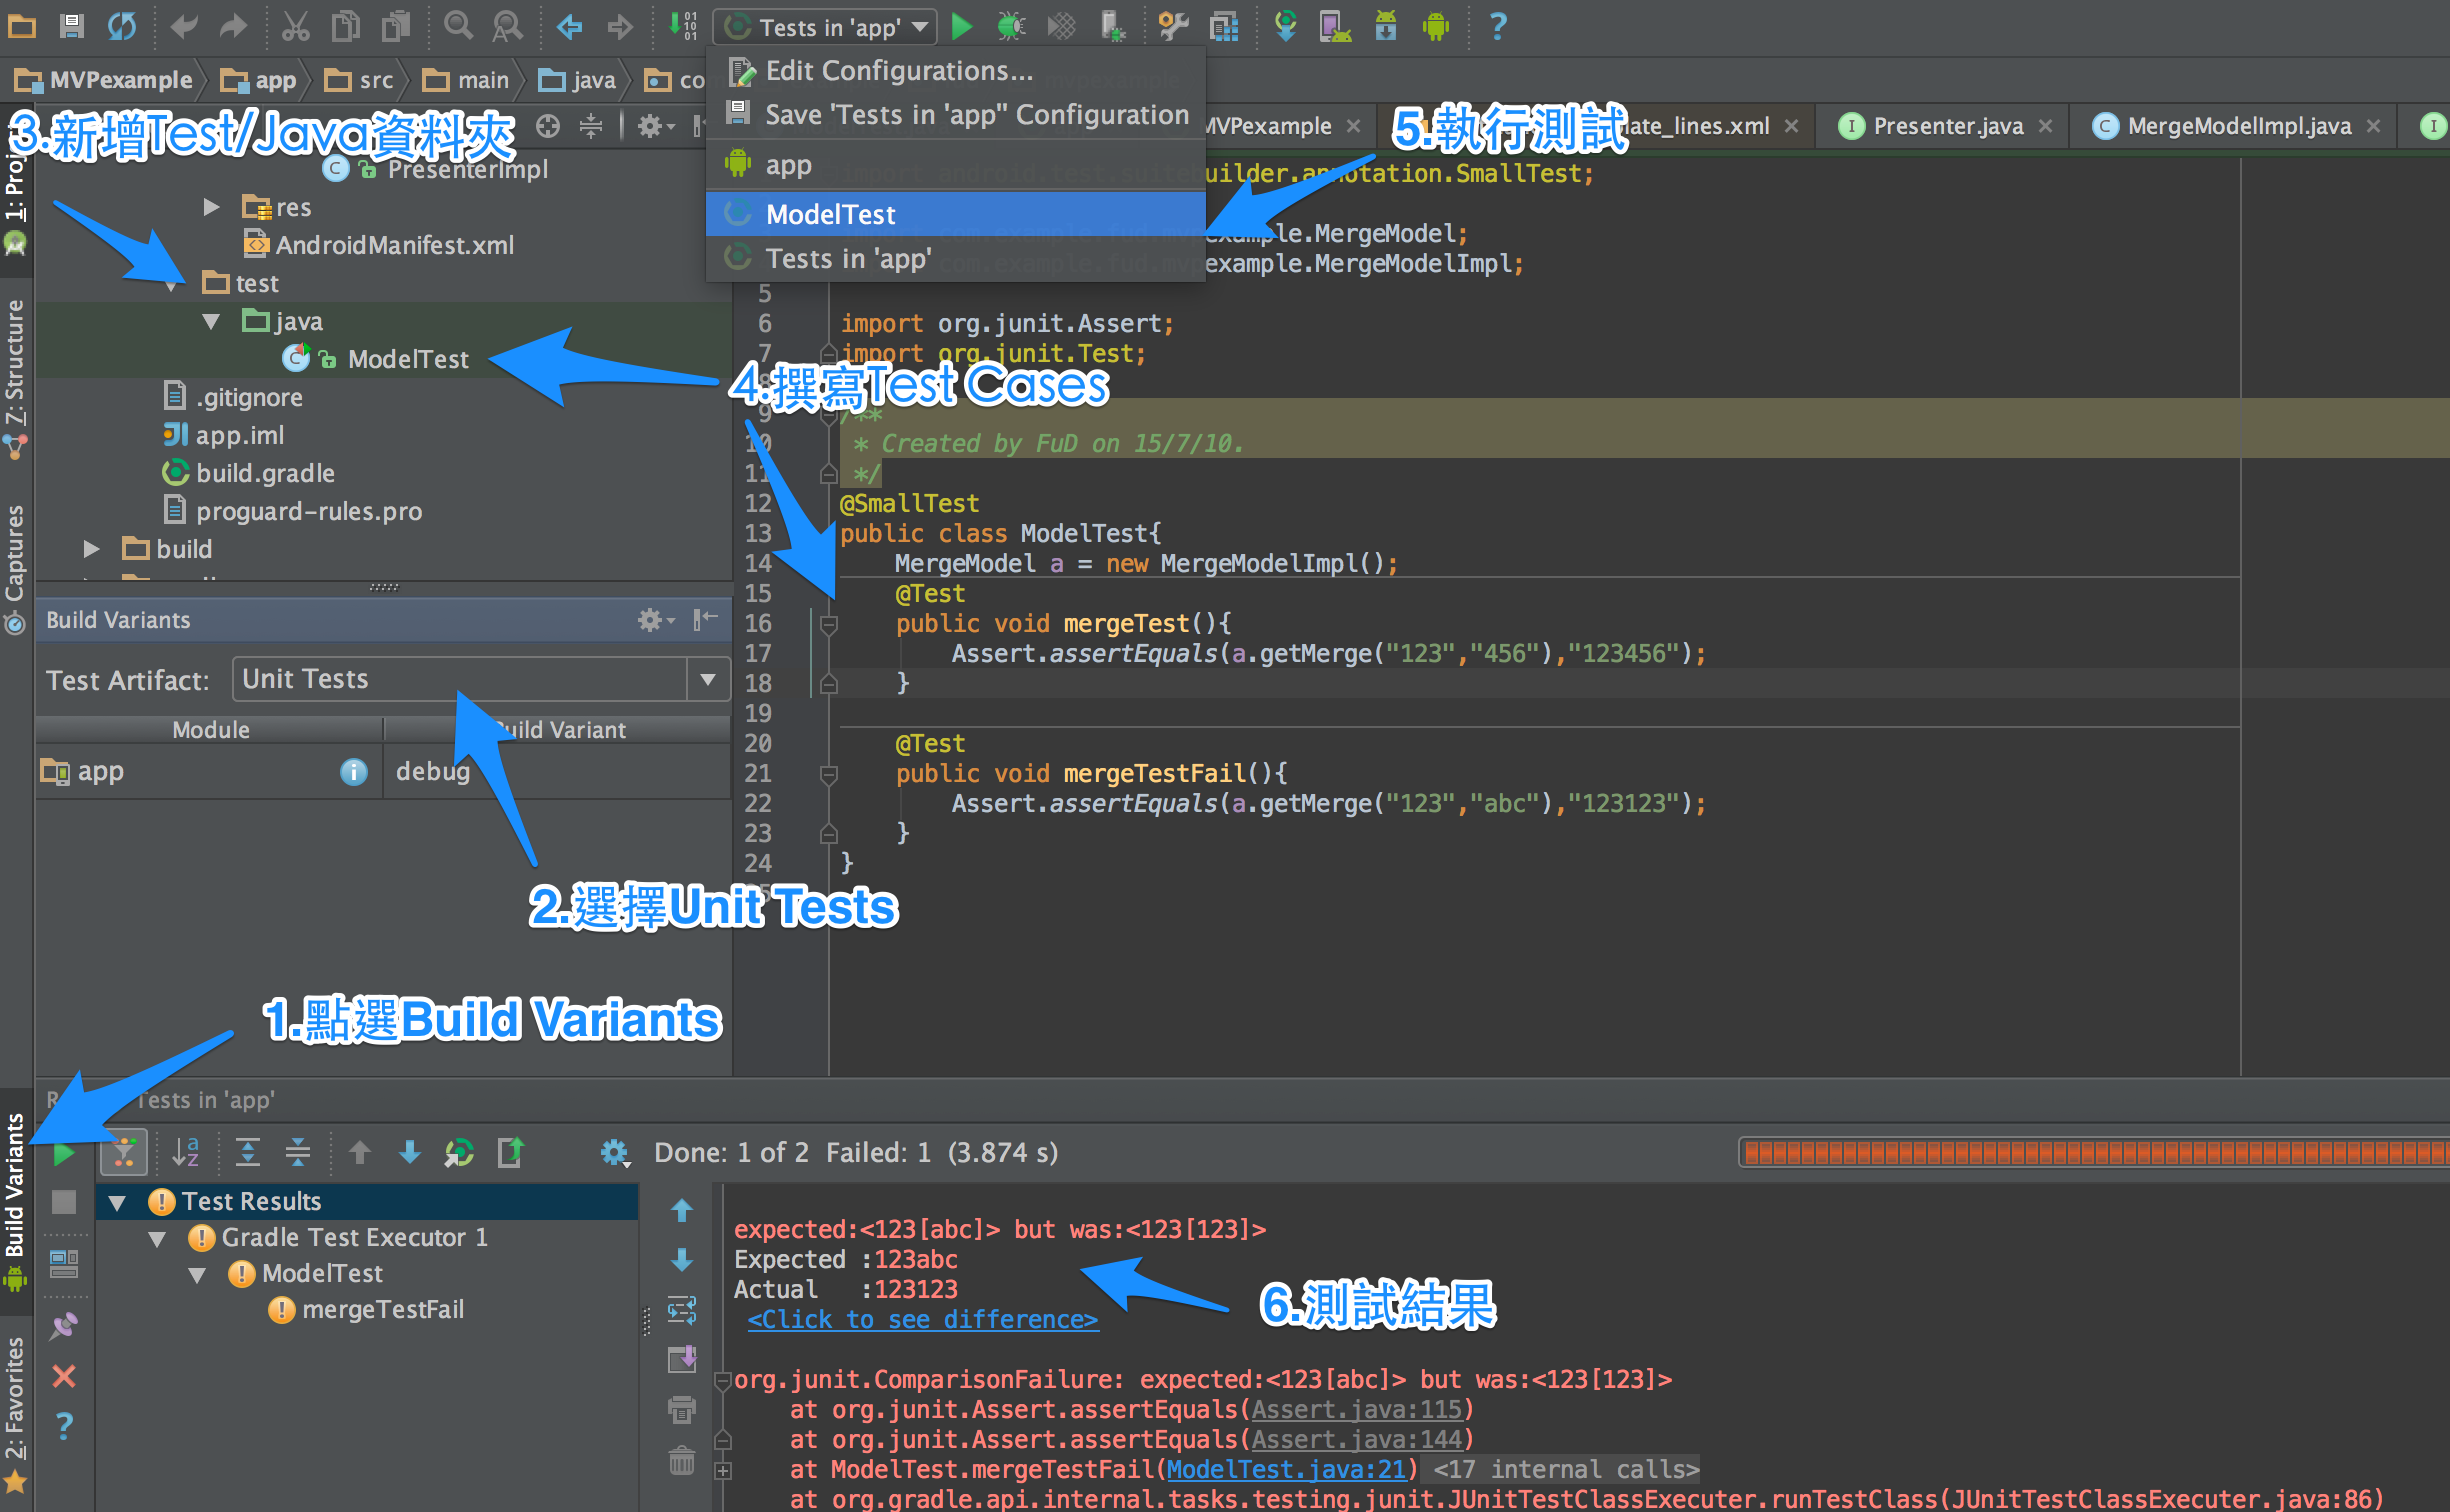2450x1512 pixels.
Task: Toggle scroll to end of console
Action: click(682, 1360)
